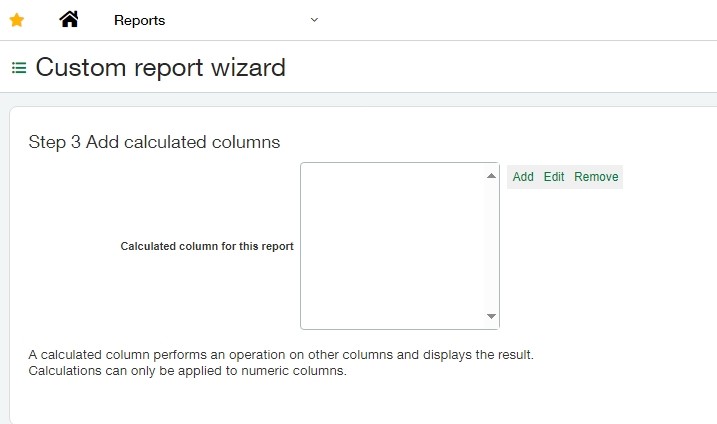The width and height of the screenshot is (717, 424).
Task: Add a new calculated column
Action: point(523,177)
